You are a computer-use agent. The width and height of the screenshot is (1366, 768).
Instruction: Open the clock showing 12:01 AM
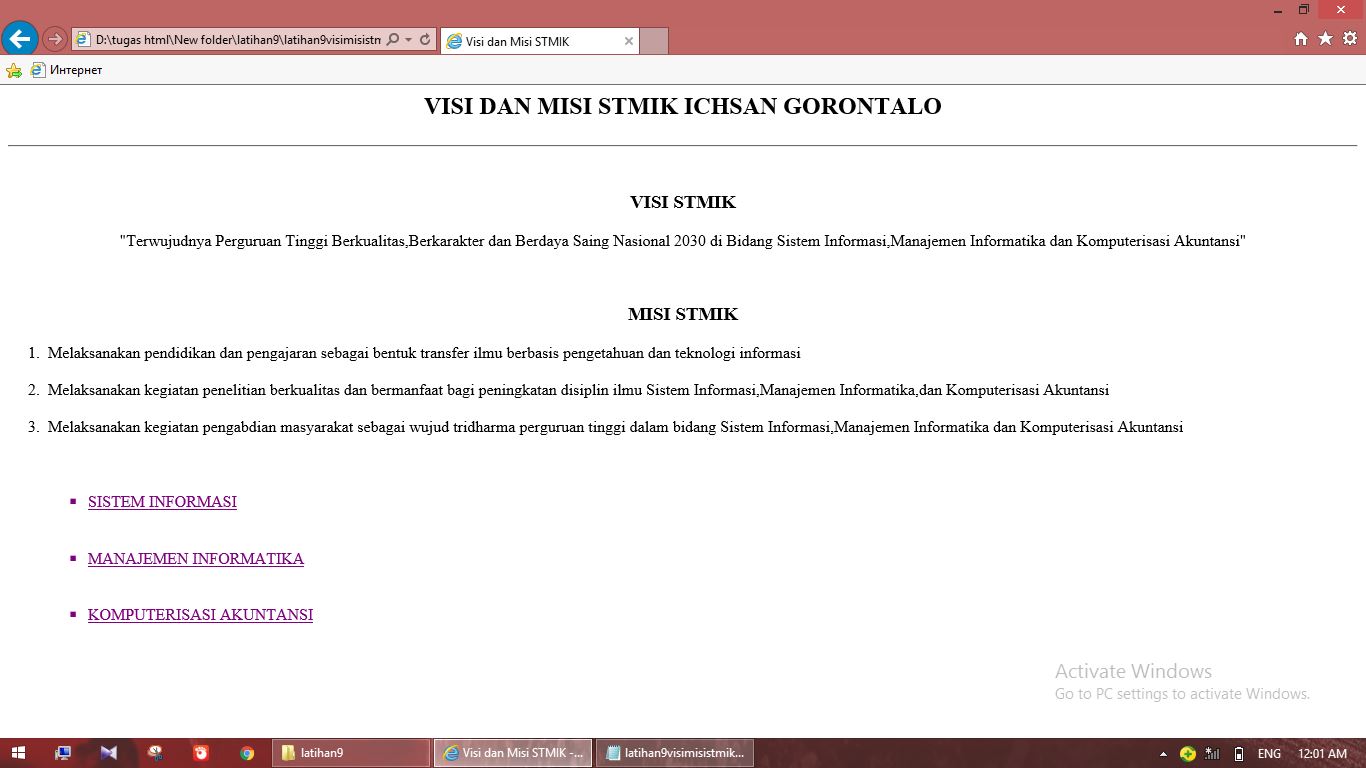point(1322,754)
